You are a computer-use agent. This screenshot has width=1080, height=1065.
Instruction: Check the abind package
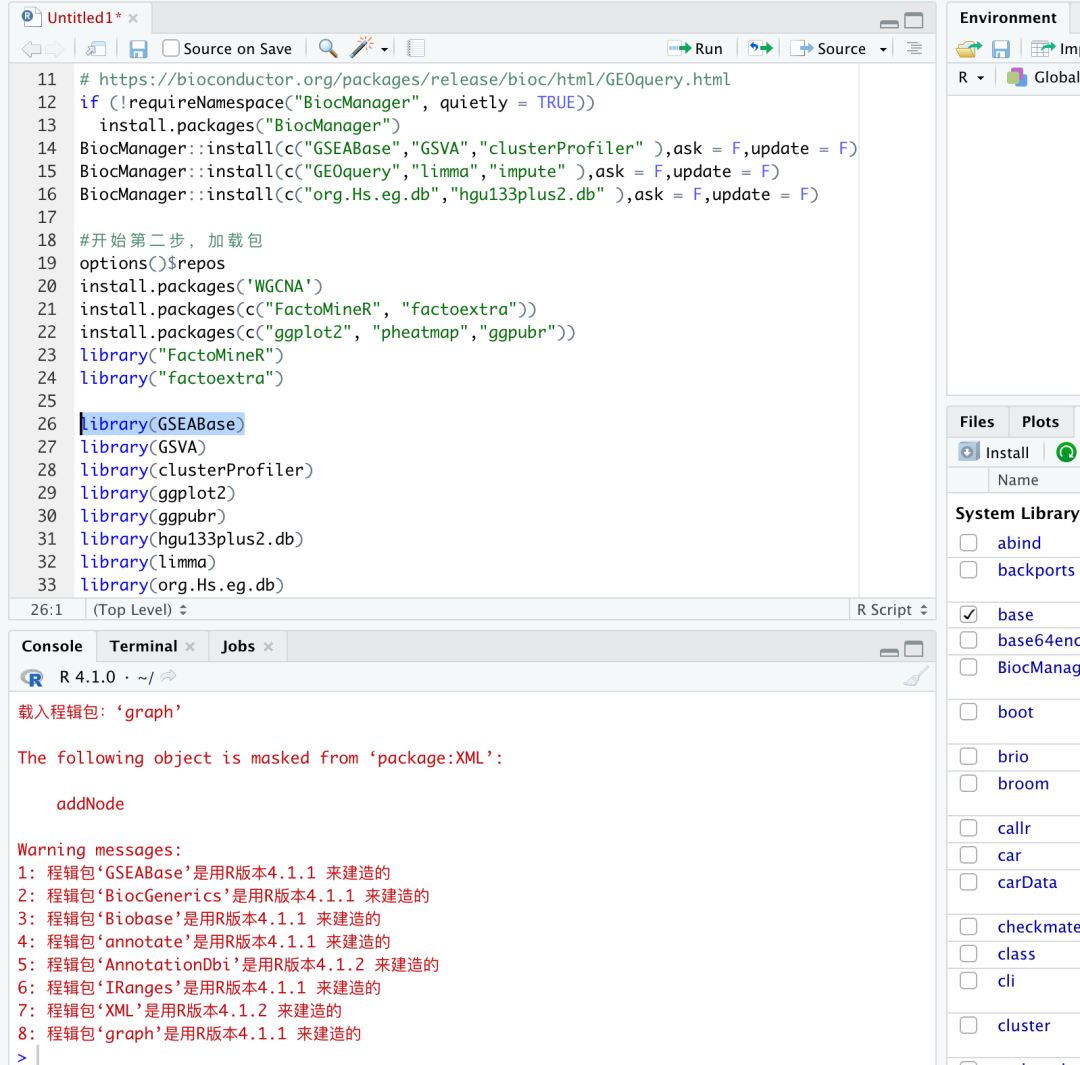pos(968,543)
